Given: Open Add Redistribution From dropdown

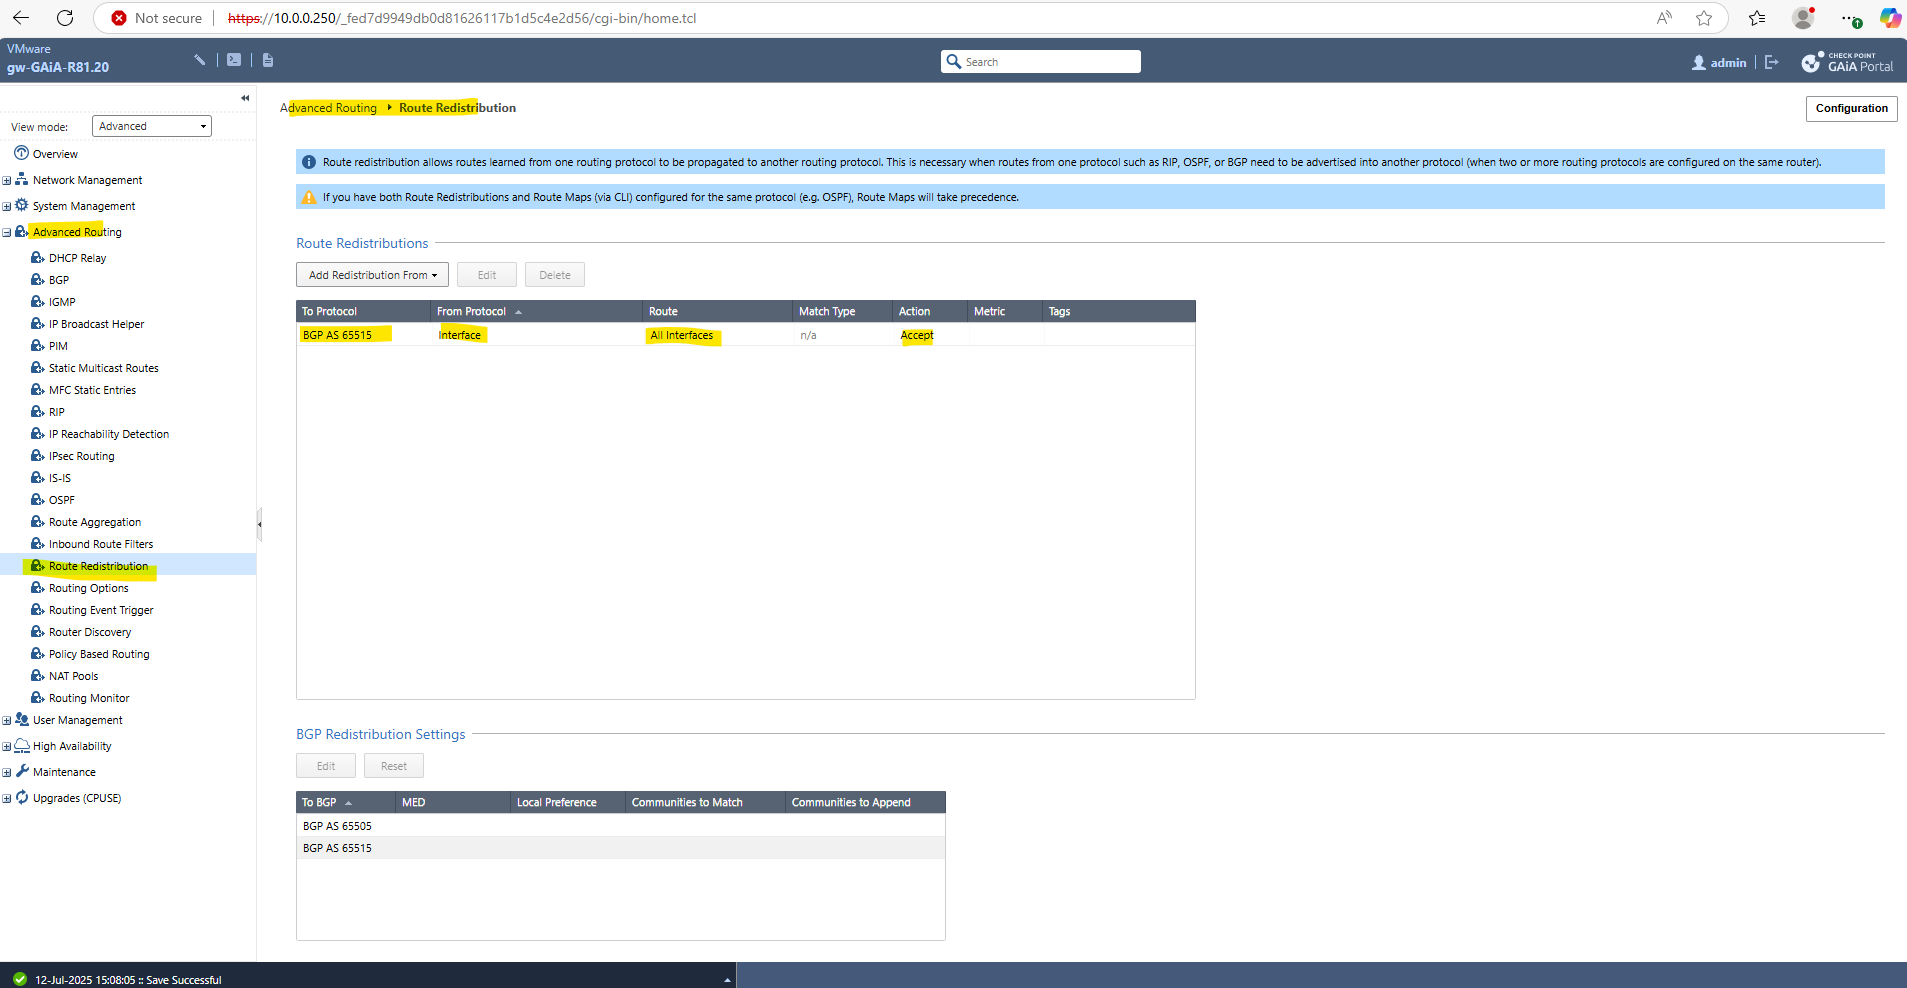Looking at the screenshot, I should [x=372, y=275].
